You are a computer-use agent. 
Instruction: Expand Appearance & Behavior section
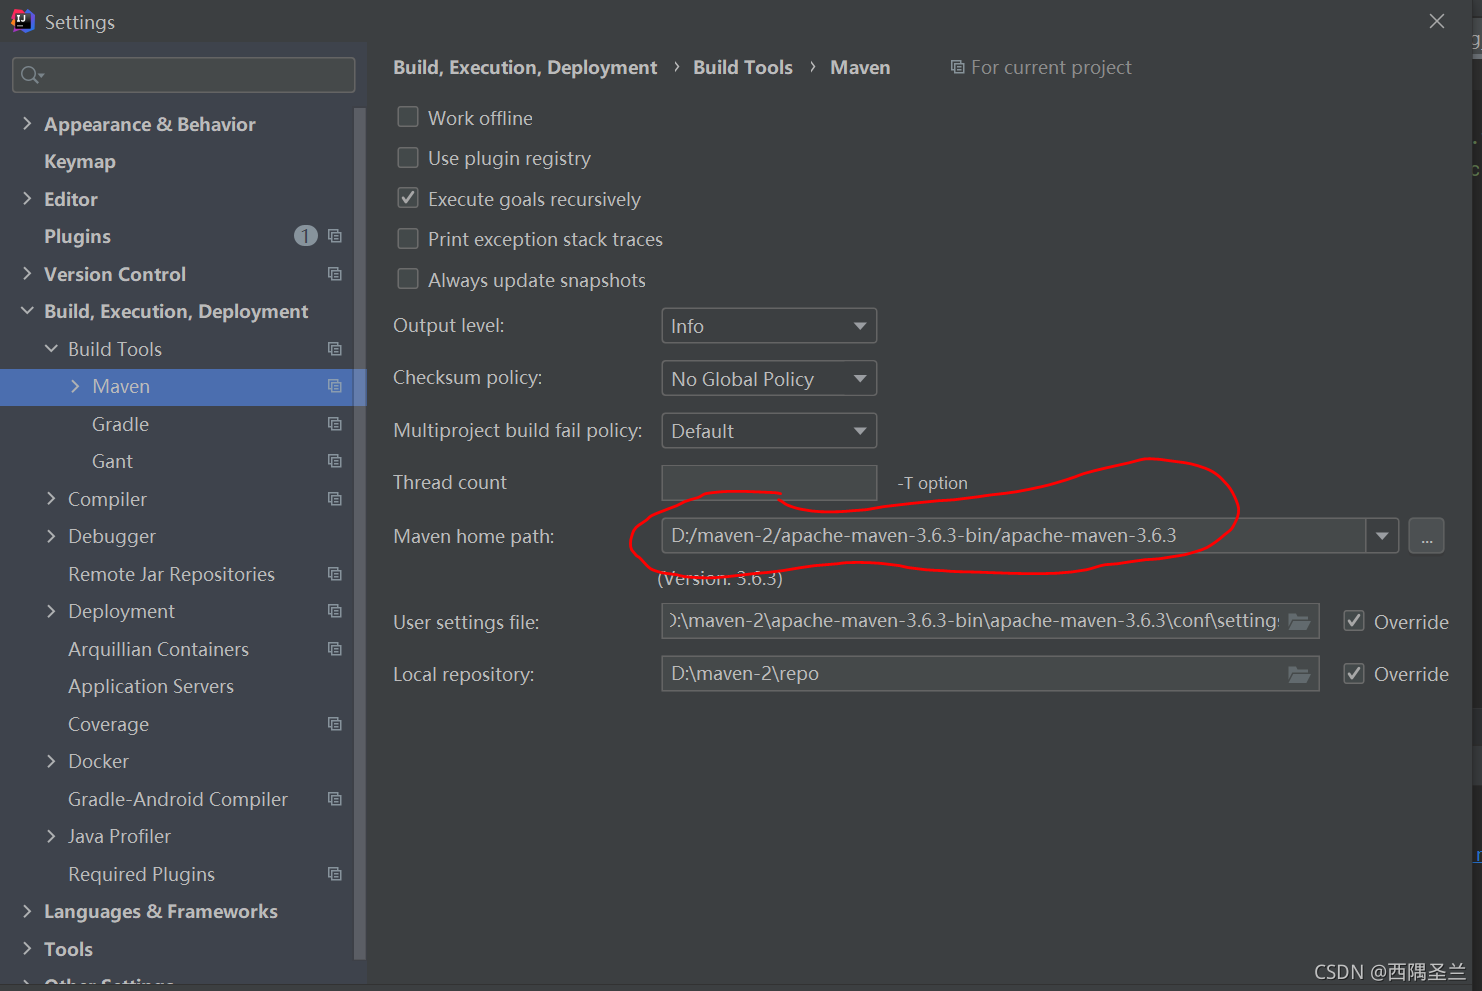27,123
